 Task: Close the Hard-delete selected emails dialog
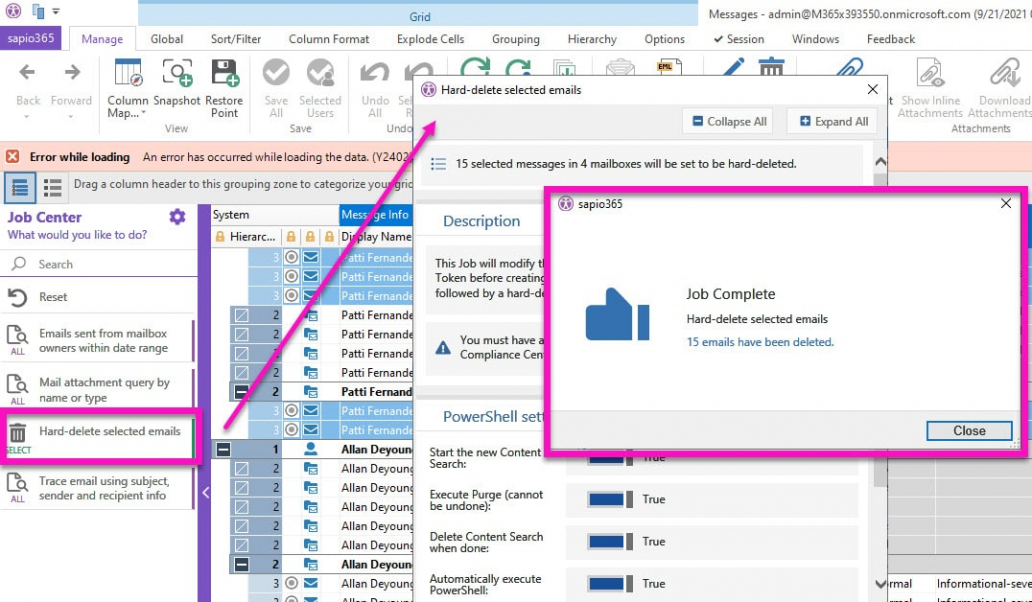(873, 89)
